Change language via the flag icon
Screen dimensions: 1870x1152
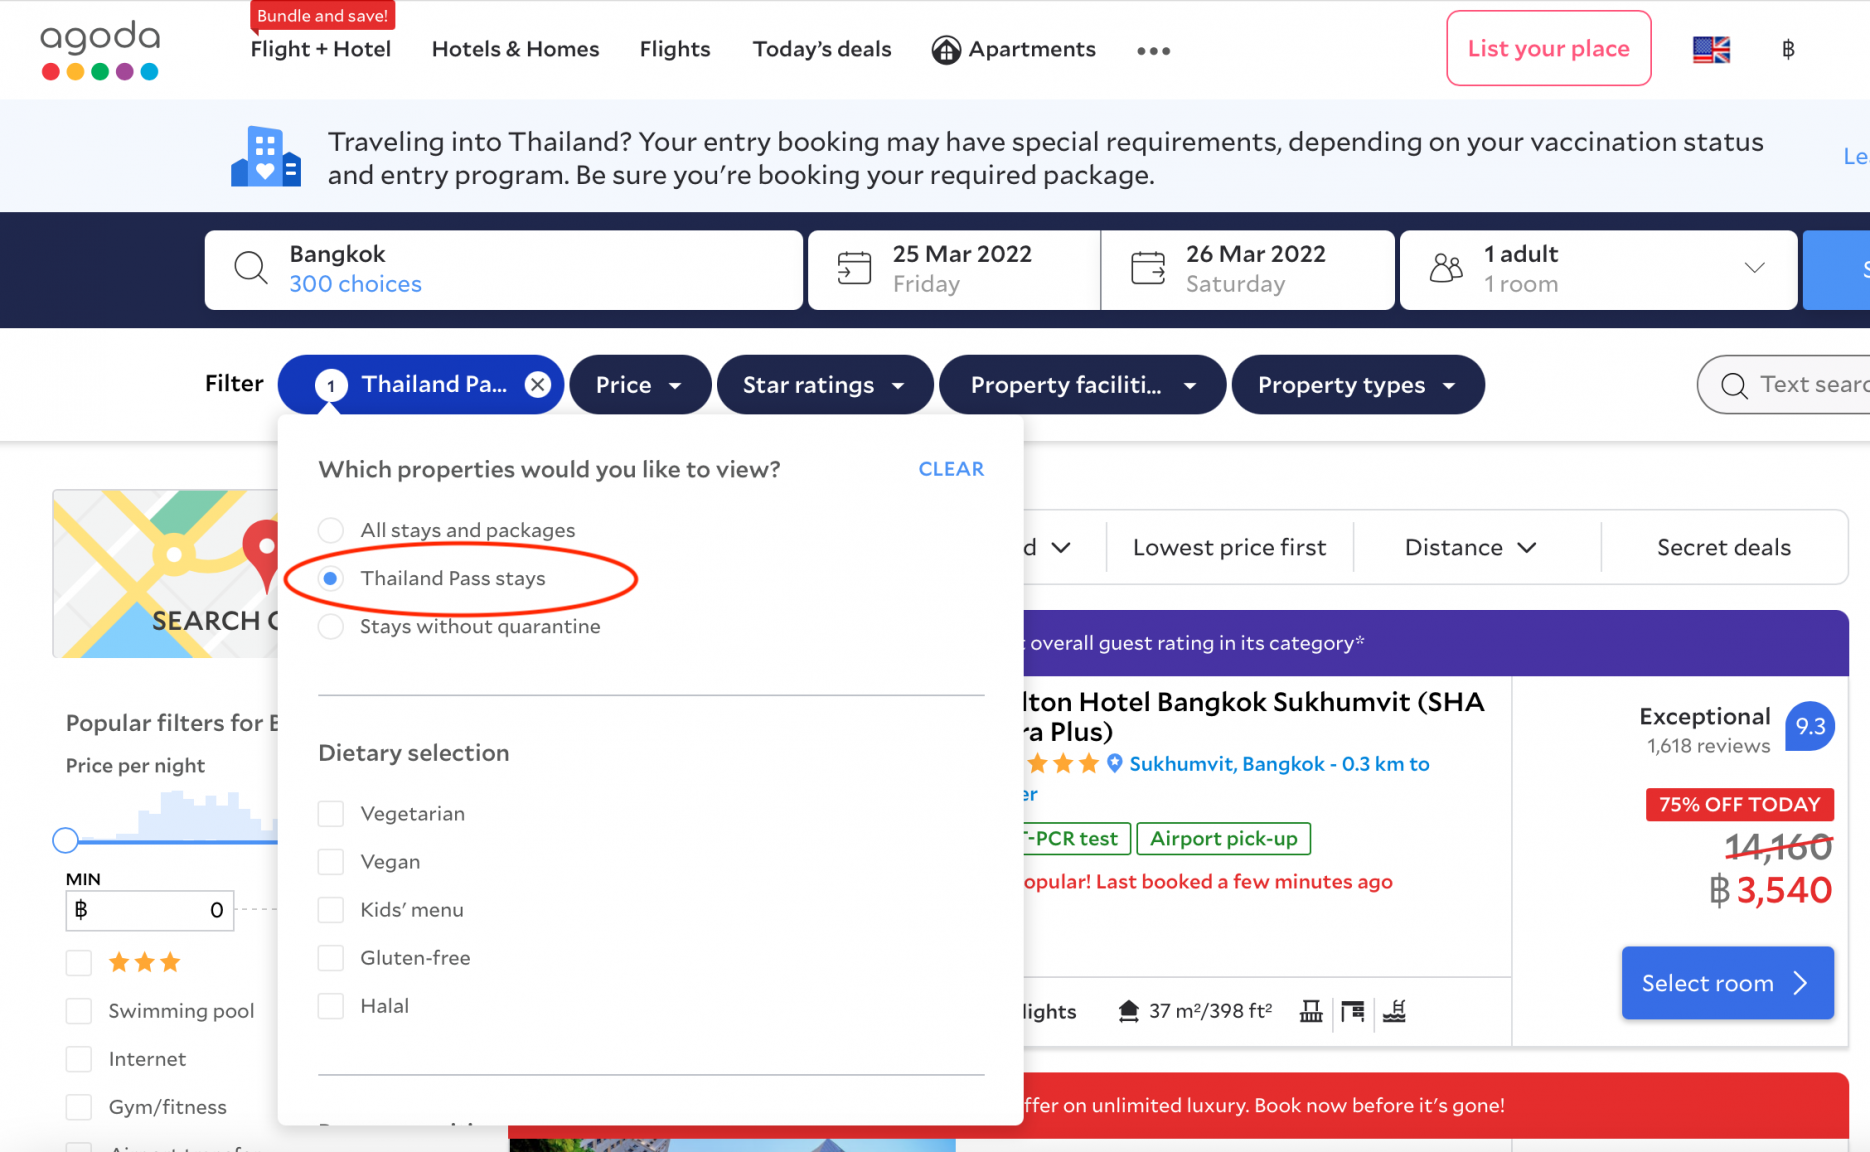[1711, 49]
